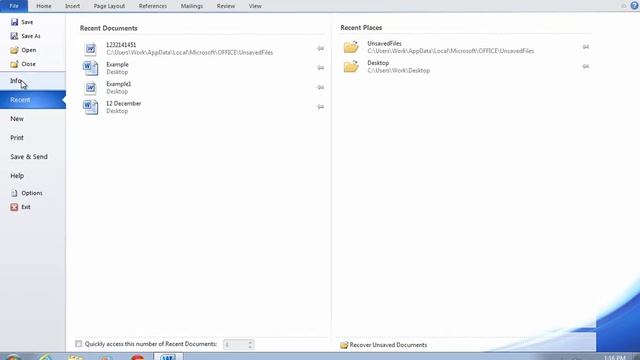Click the red Exit icon
The image size is (640, 360).
14,207
